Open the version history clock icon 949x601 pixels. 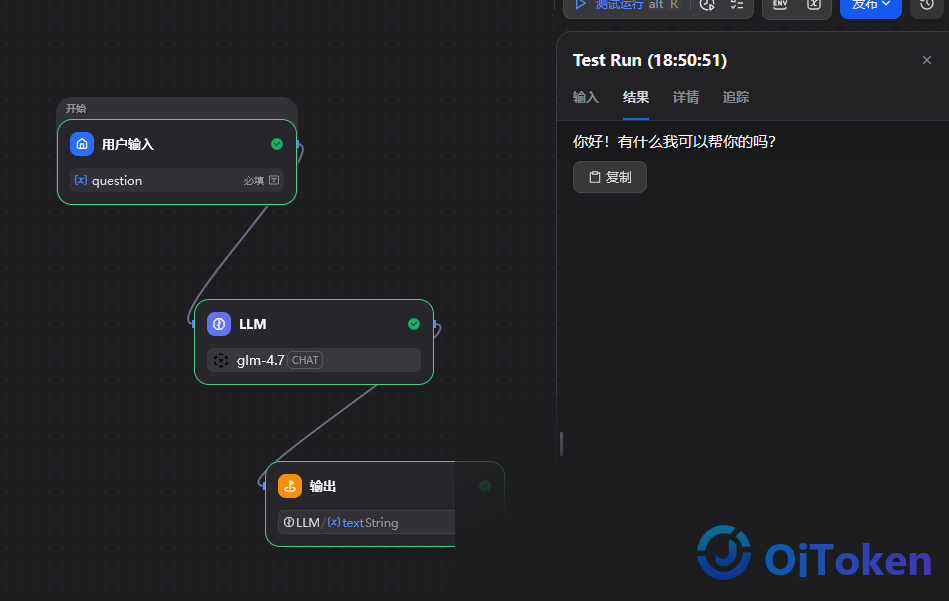click(927, 5)
